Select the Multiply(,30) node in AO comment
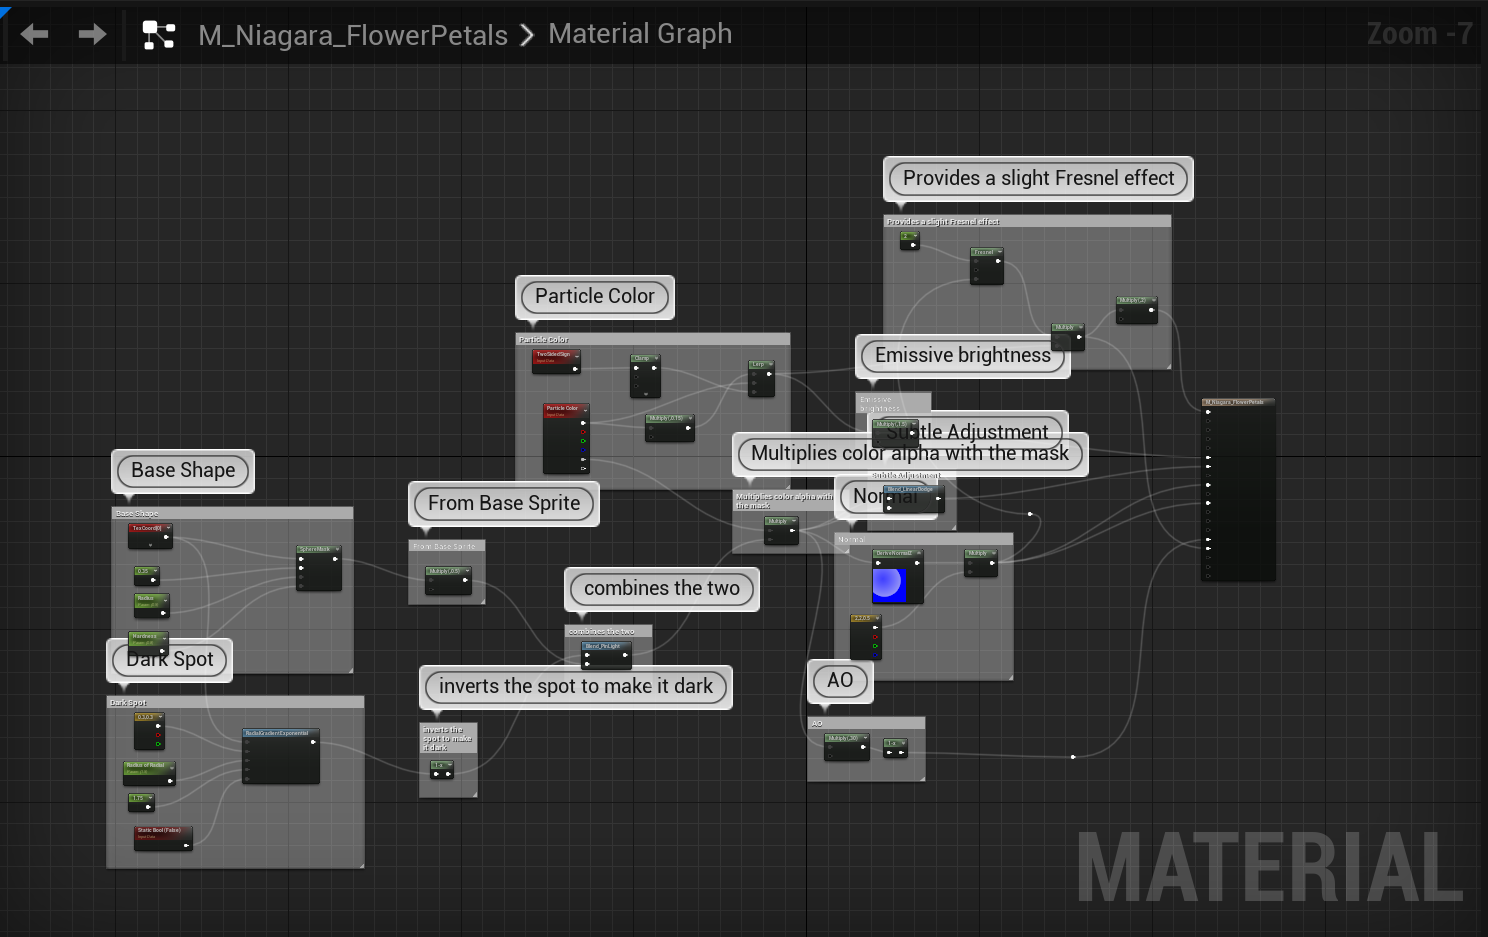Screen dimensions: 1488x937 coord(847,747)
